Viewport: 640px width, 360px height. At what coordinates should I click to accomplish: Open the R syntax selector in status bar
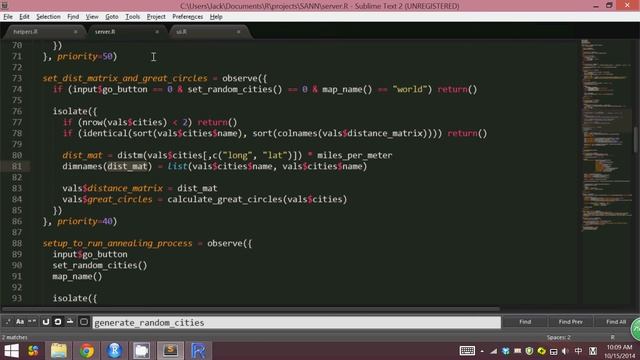click(x=612, y=337)
